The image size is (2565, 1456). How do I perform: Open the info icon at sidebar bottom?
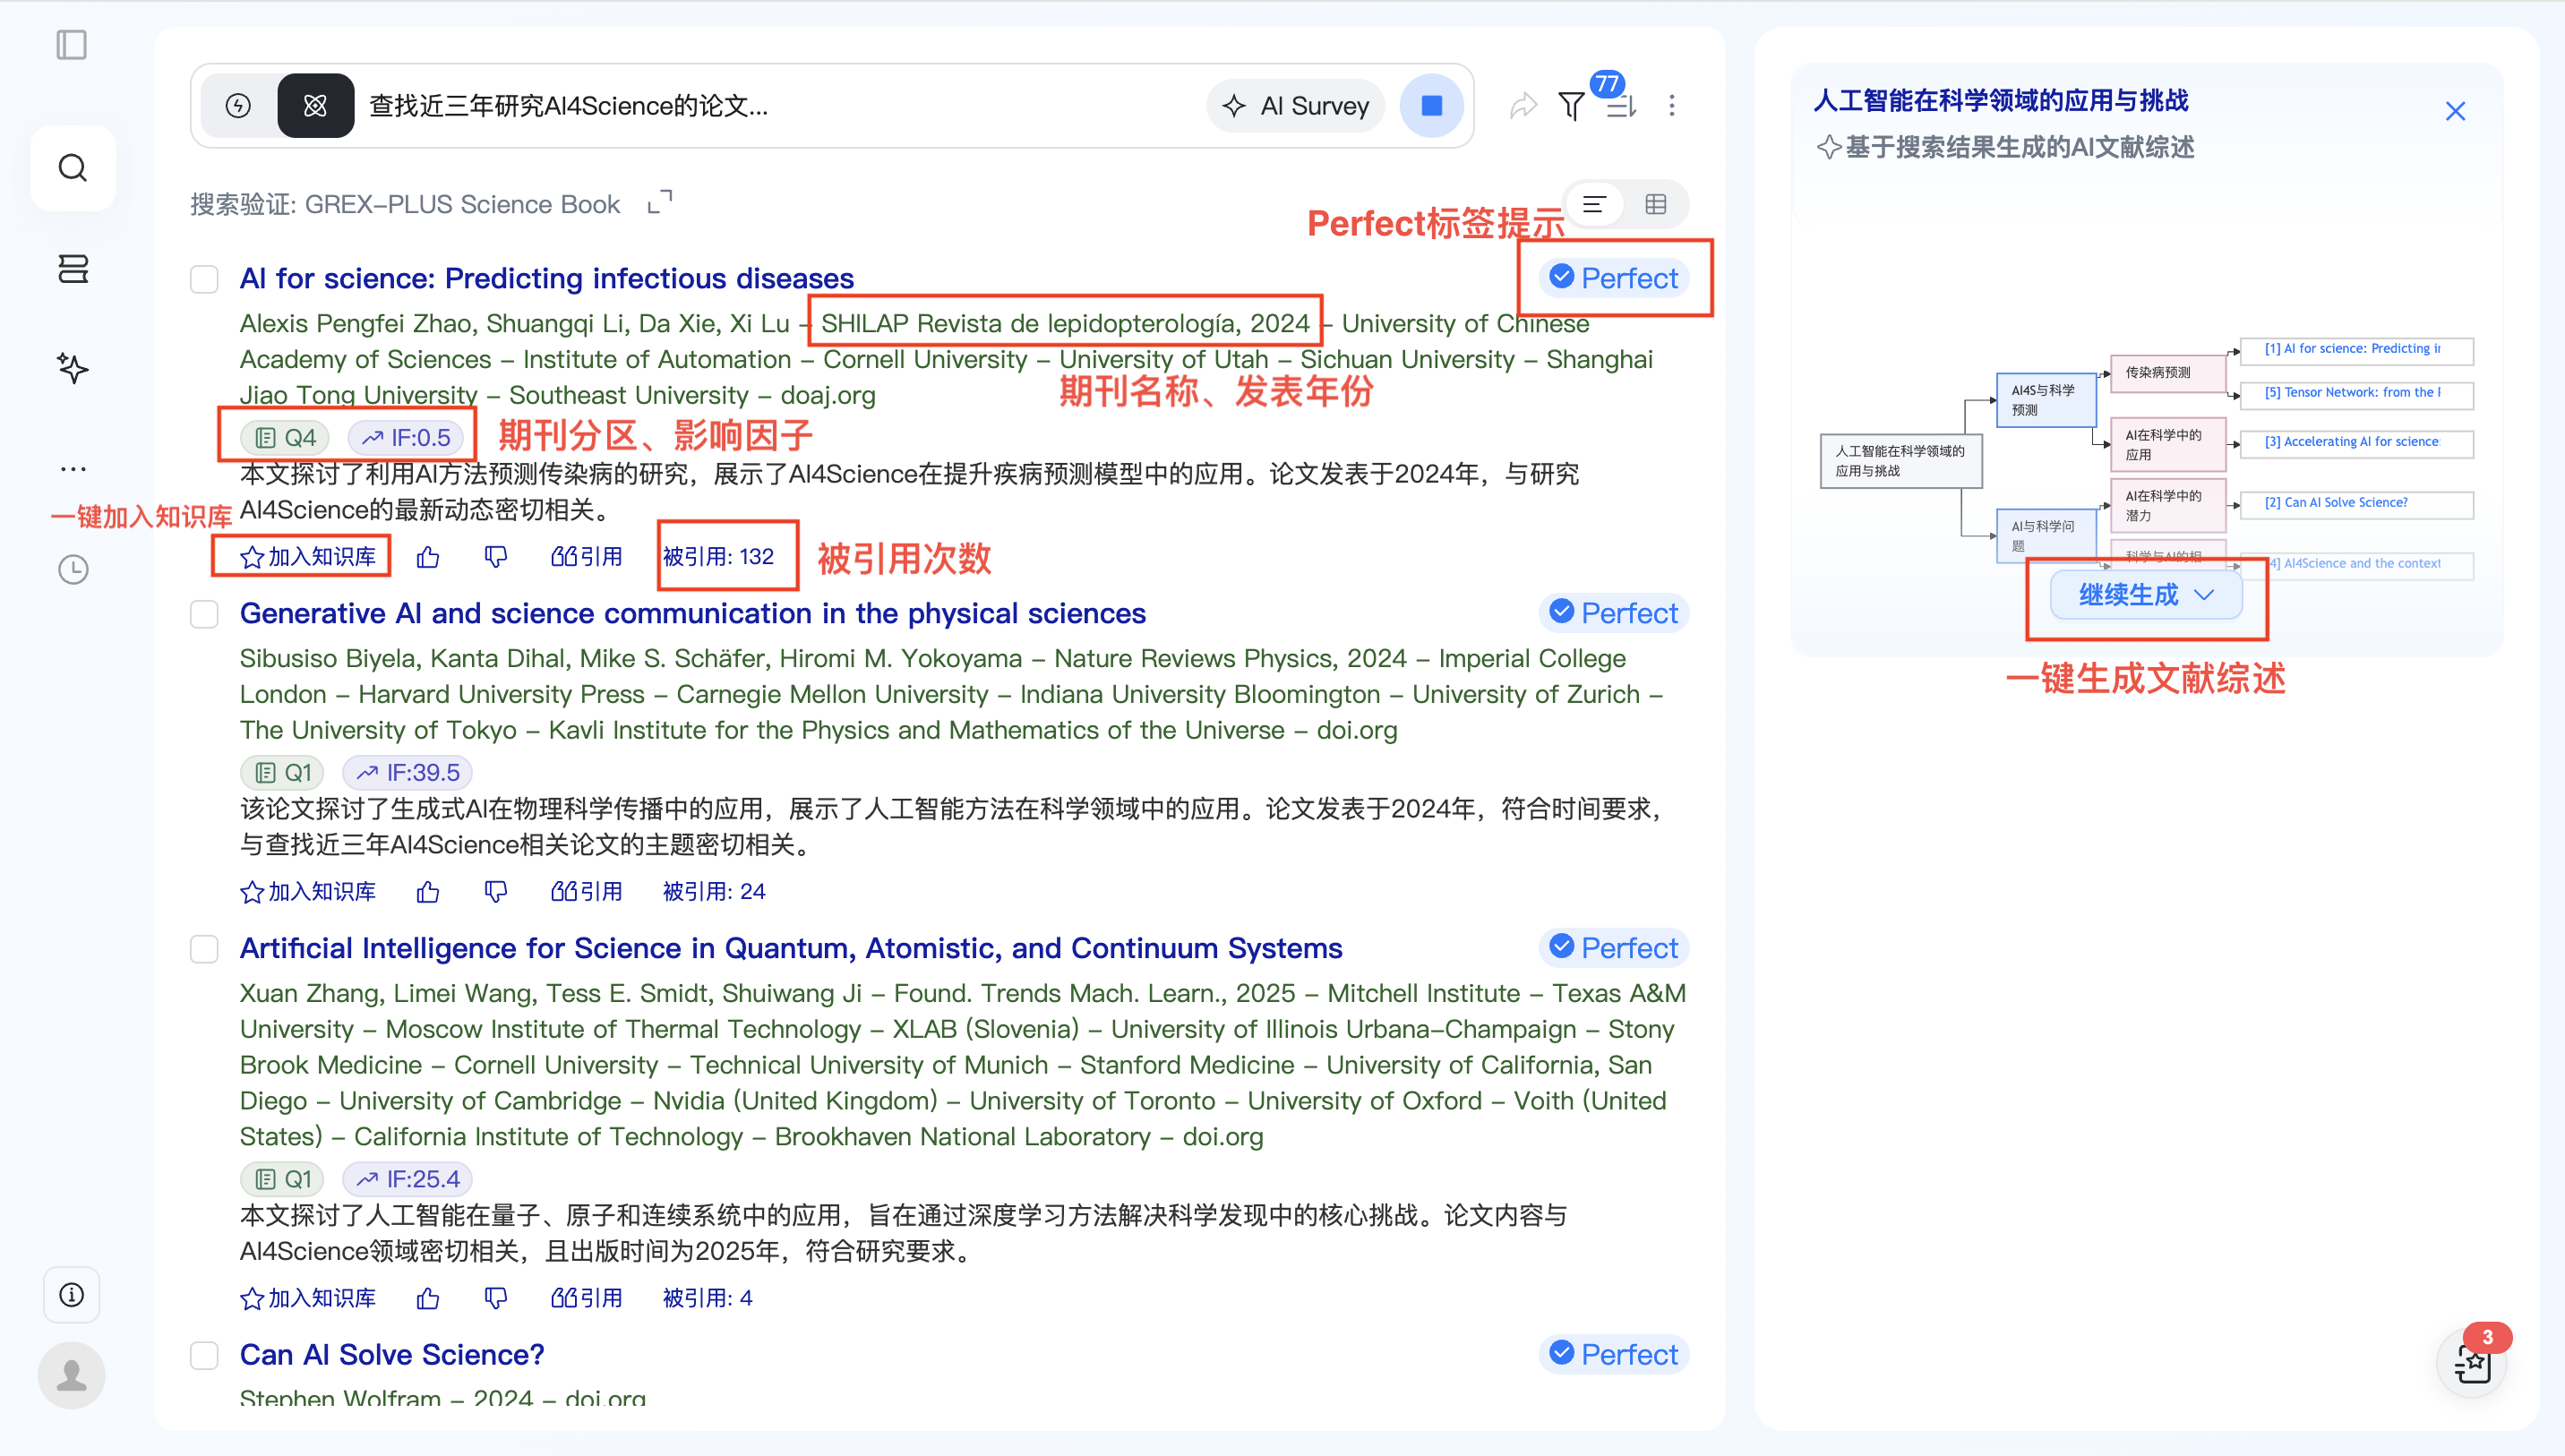click(72, 1294)
